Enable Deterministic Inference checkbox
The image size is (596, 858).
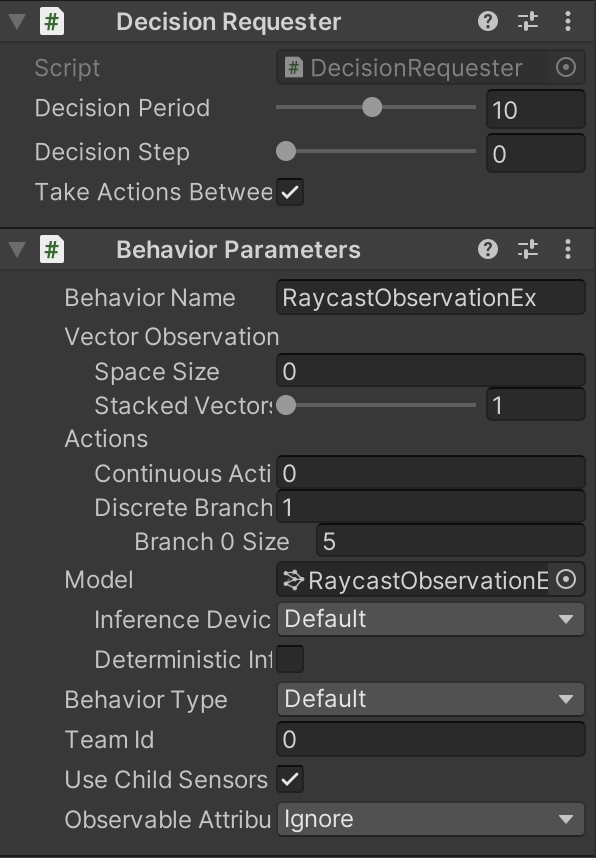290,659
